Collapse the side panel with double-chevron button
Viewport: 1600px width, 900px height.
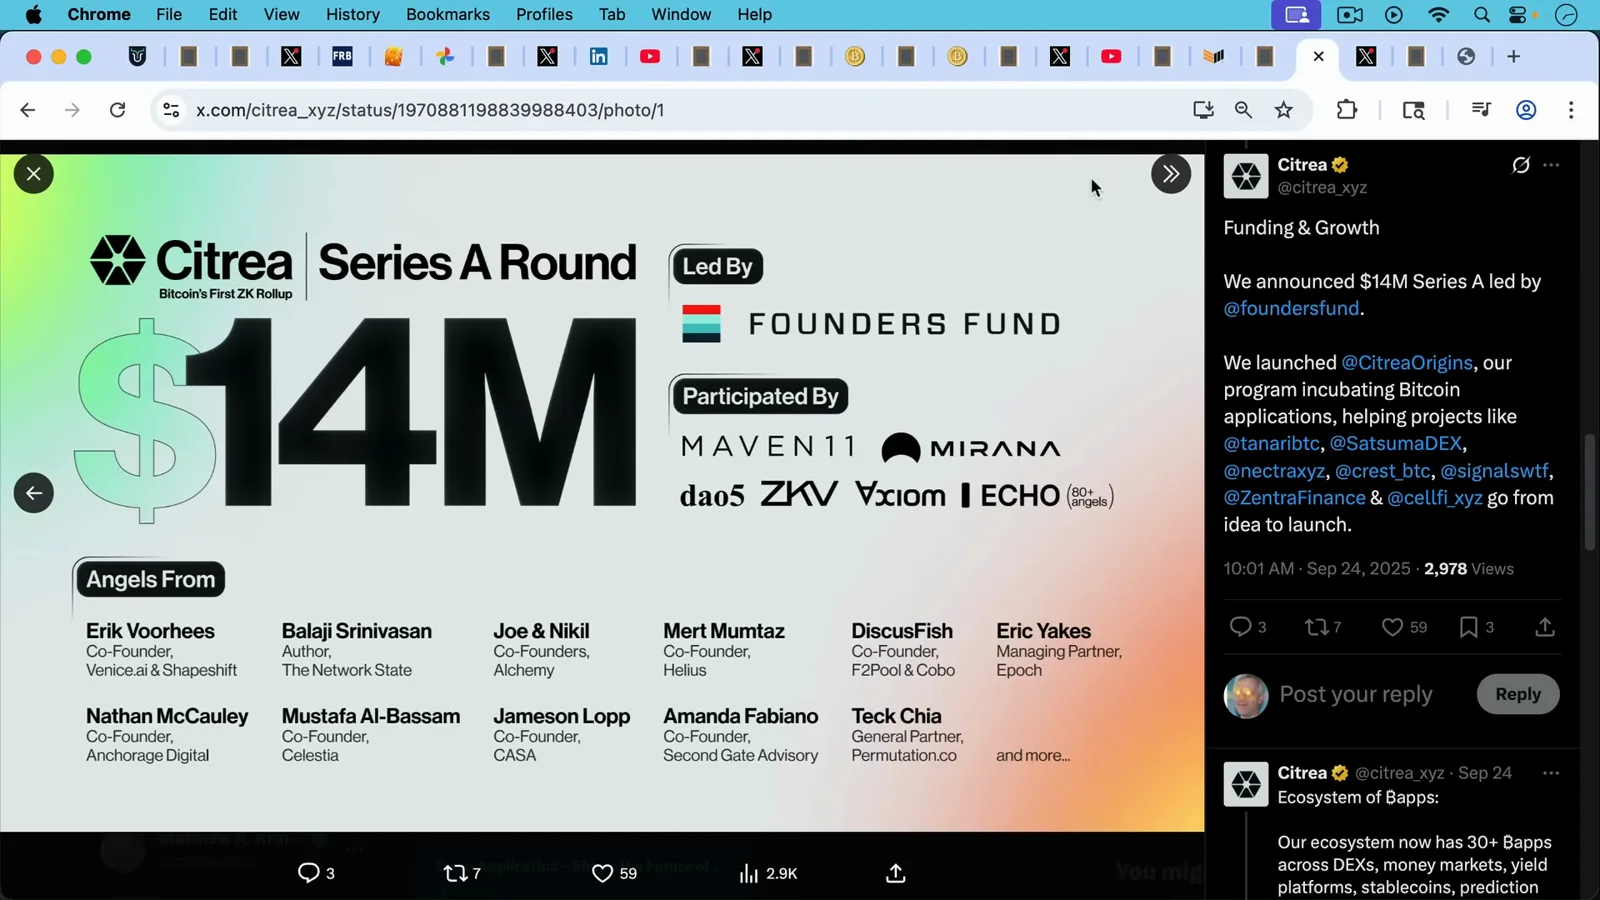(x=1171, y=174)
